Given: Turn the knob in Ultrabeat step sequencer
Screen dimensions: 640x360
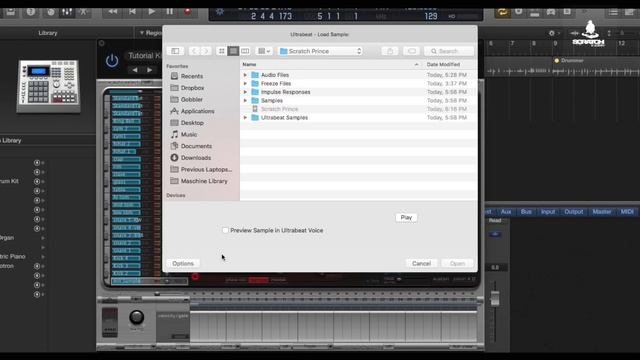Looking at the screenshot, I should tap(137, 317).
